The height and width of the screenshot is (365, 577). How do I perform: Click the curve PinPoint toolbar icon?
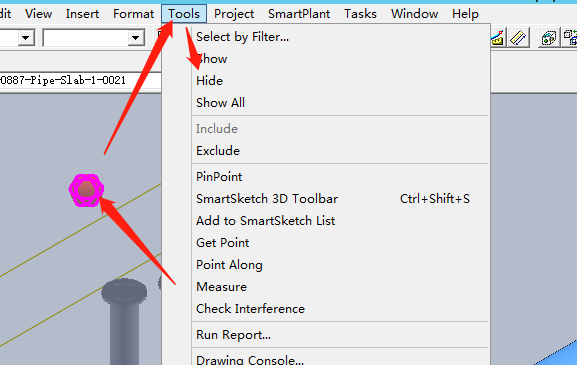pos(498,38)
